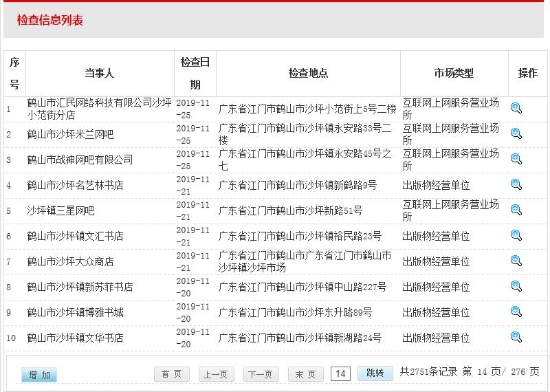Click the 检查信息列表 heading

pos(50,20)
